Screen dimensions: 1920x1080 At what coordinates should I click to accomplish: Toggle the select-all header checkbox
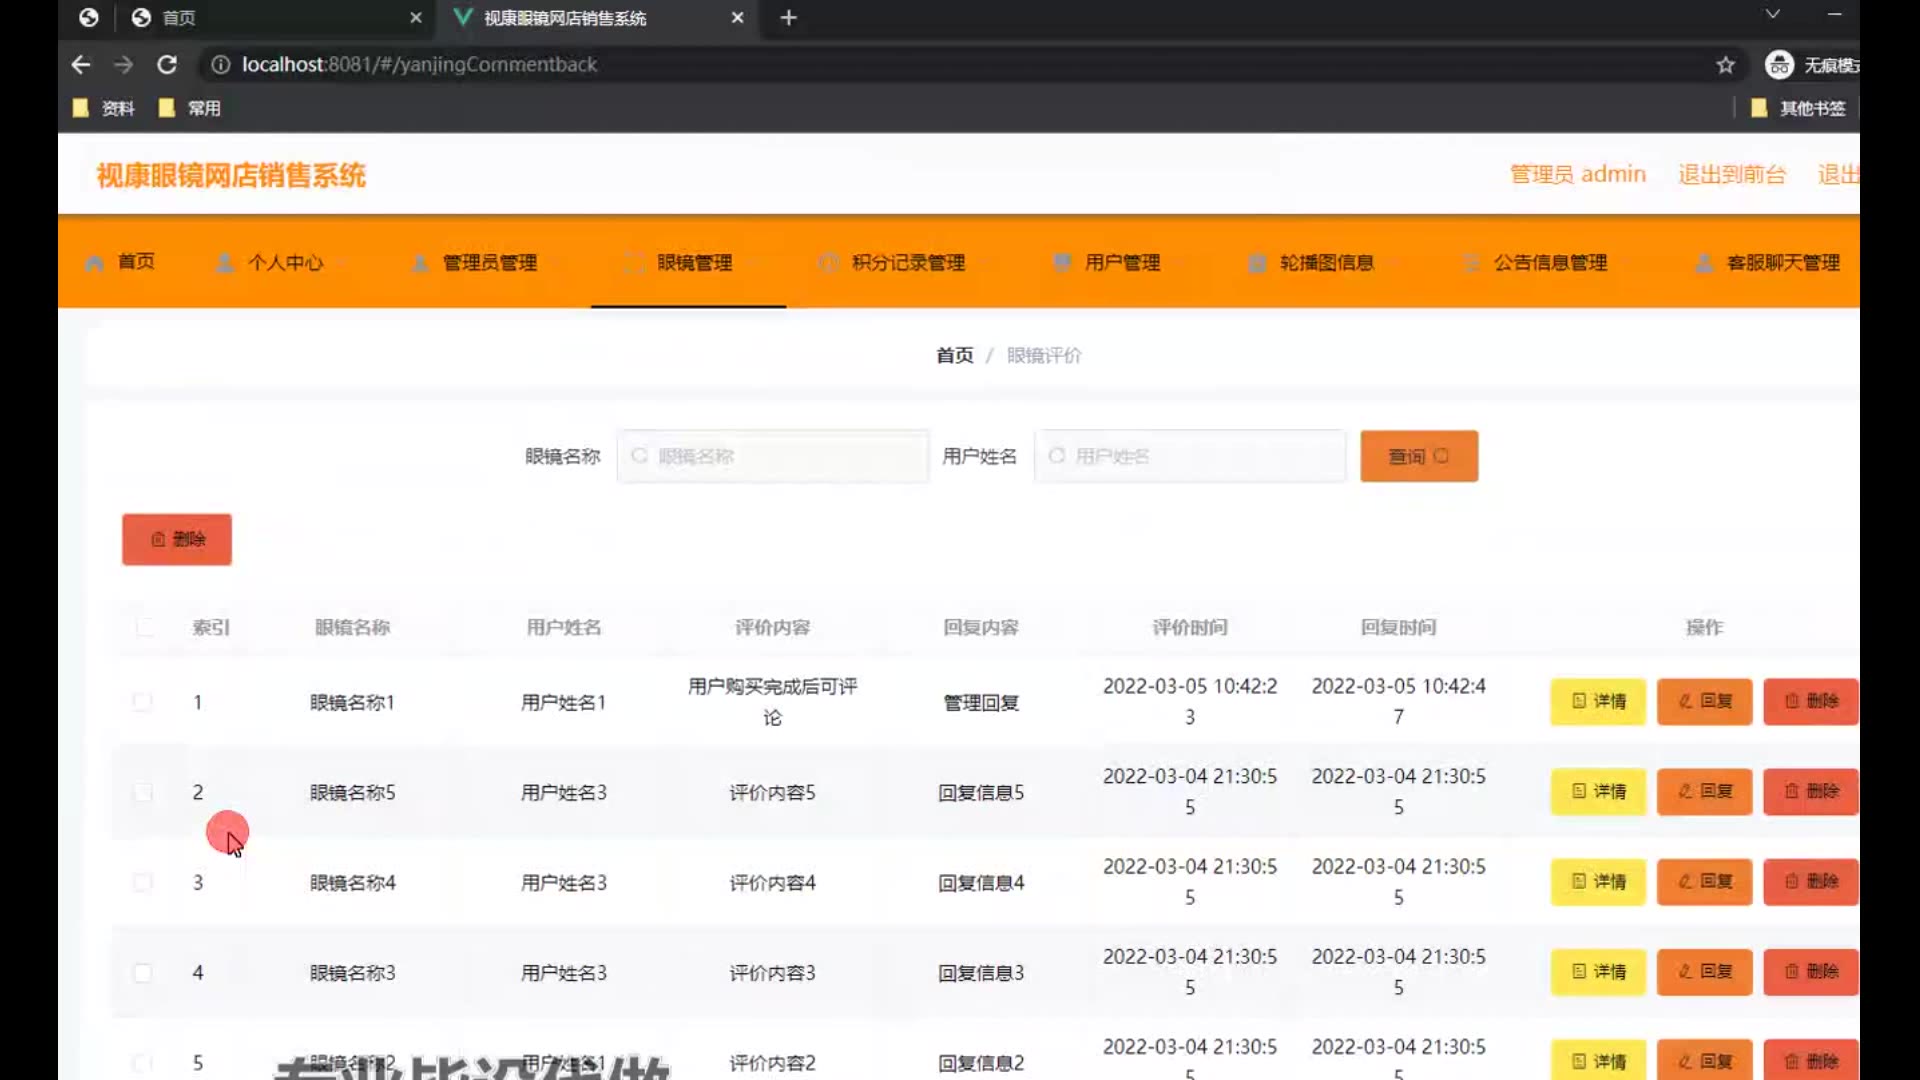coord(145,627)
